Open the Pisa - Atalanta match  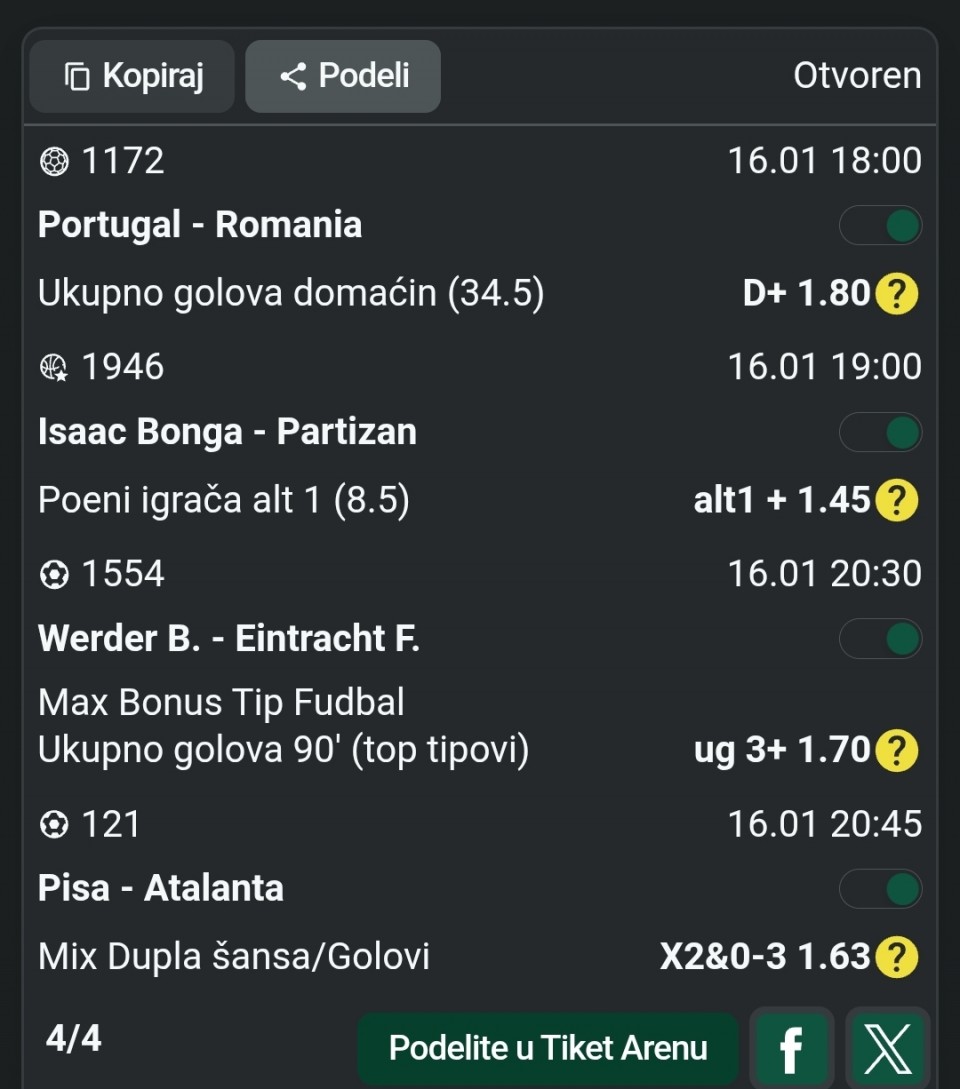tap(161, 888)
